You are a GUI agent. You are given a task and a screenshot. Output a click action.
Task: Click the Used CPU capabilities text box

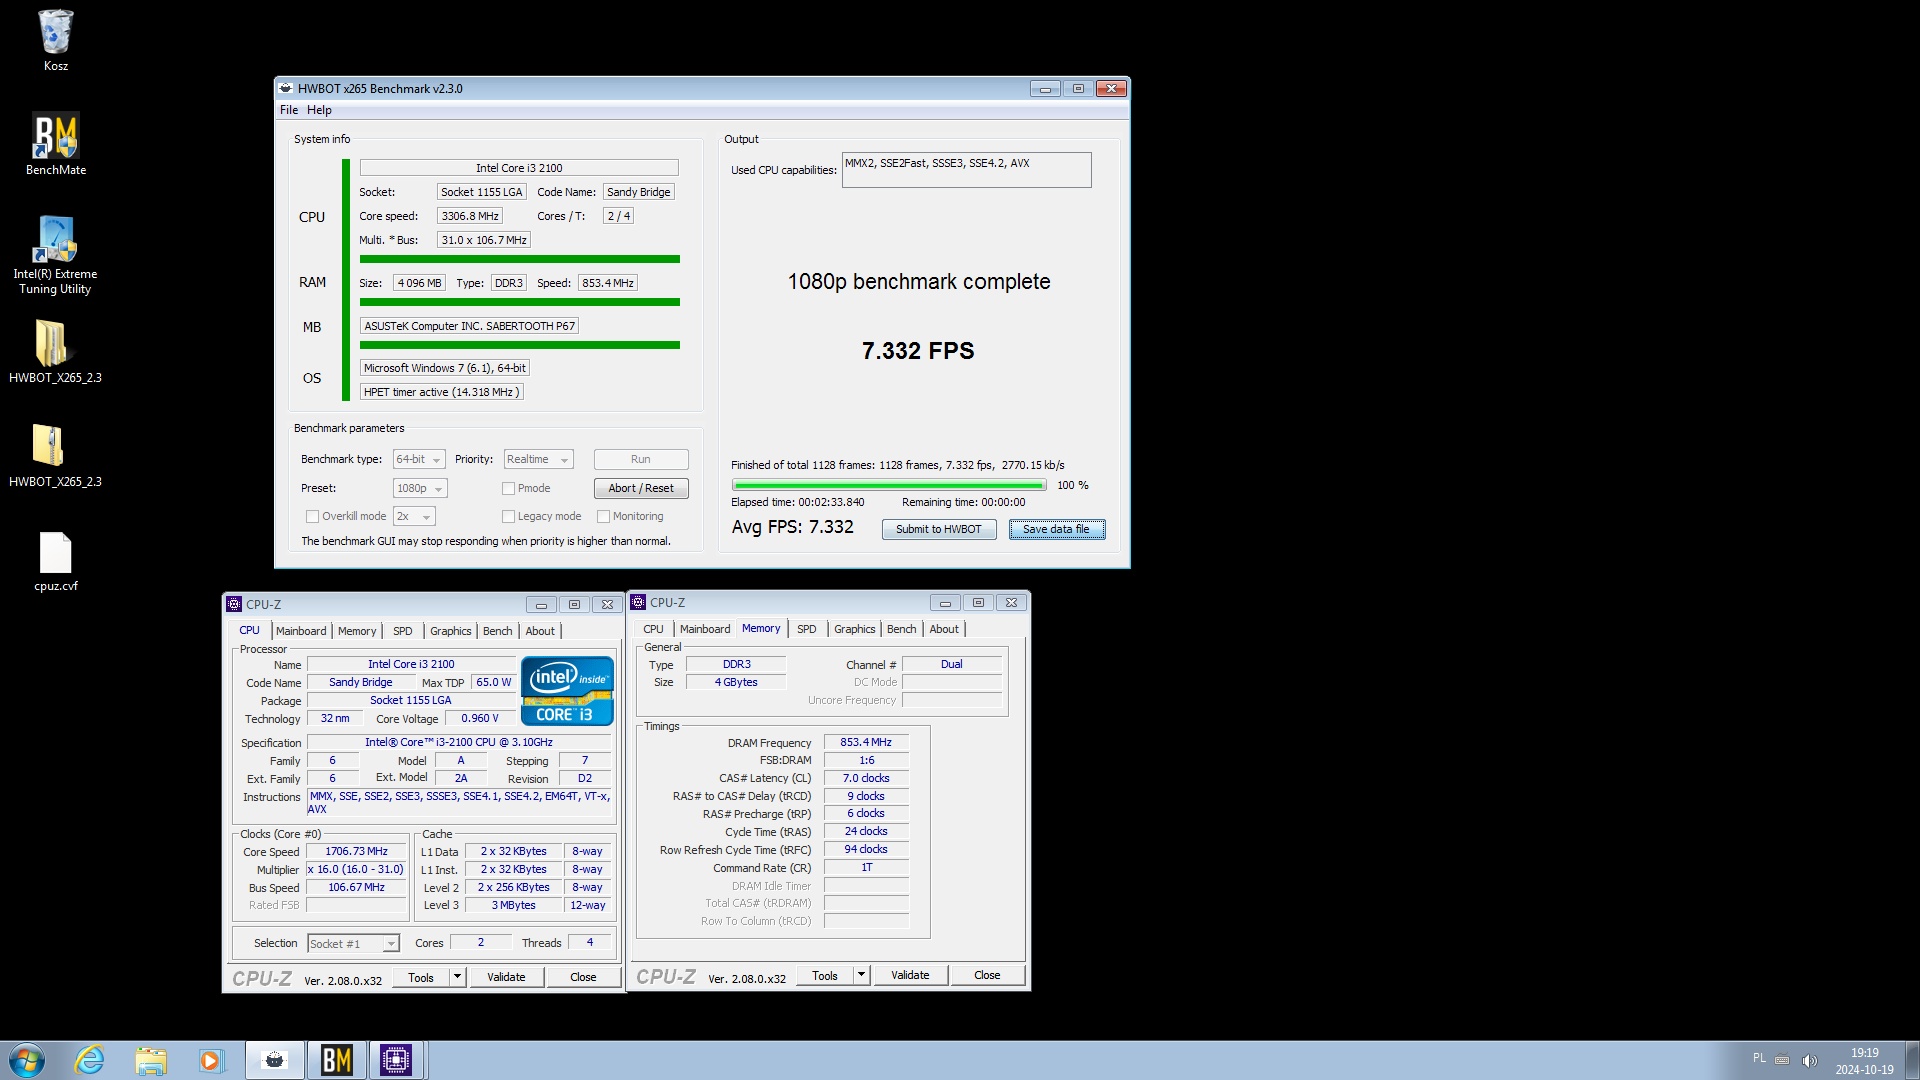click(966, 170)
